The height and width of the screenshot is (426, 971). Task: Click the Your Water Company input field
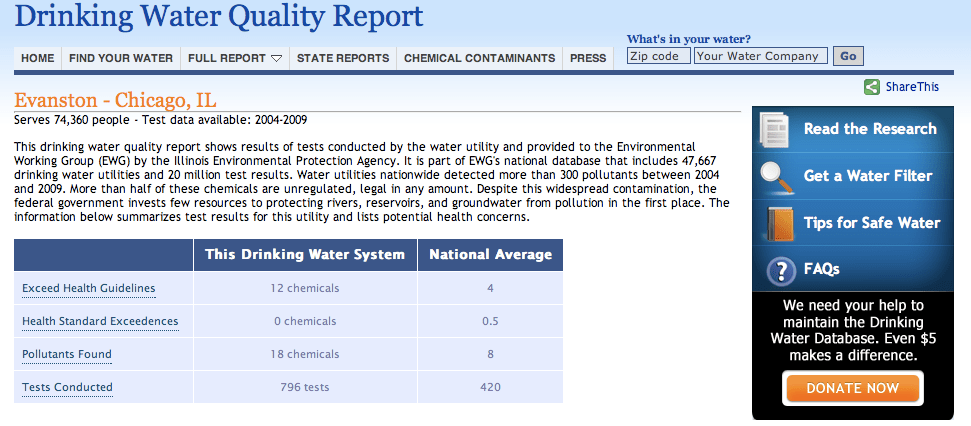coord(761,56)
